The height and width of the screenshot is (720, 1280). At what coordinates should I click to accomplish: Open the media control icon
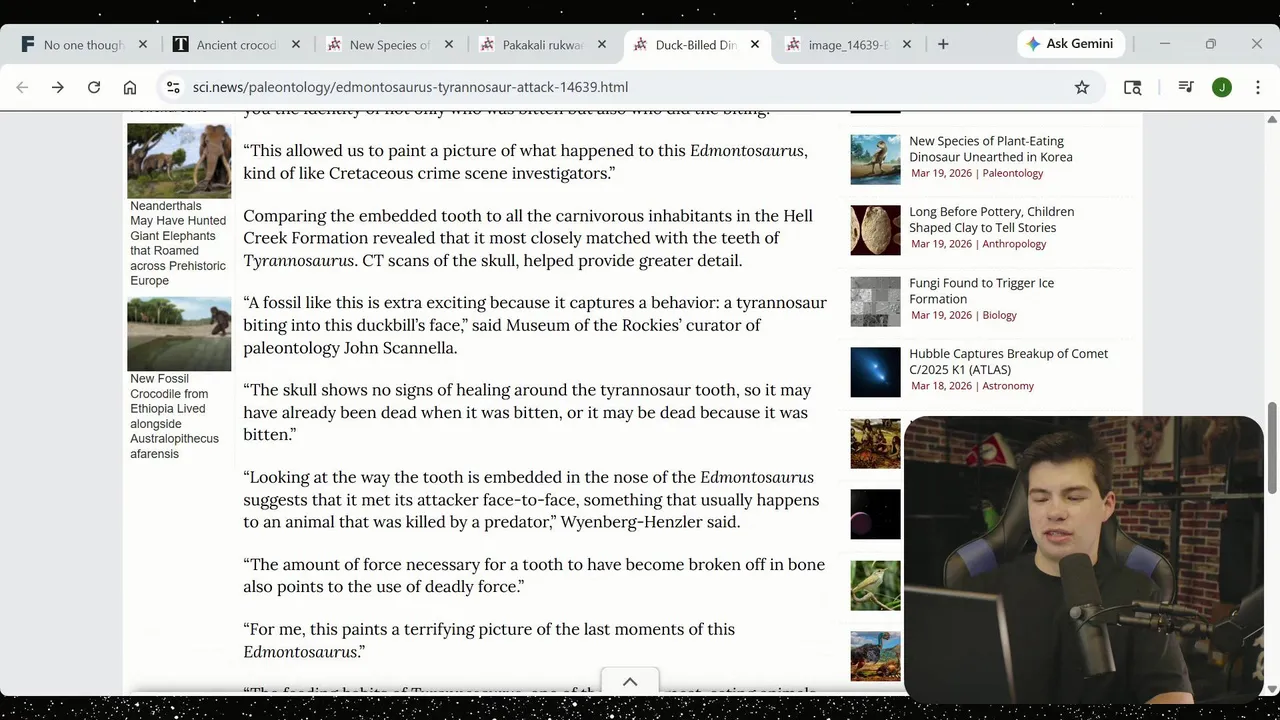(x=1186, y=87)
